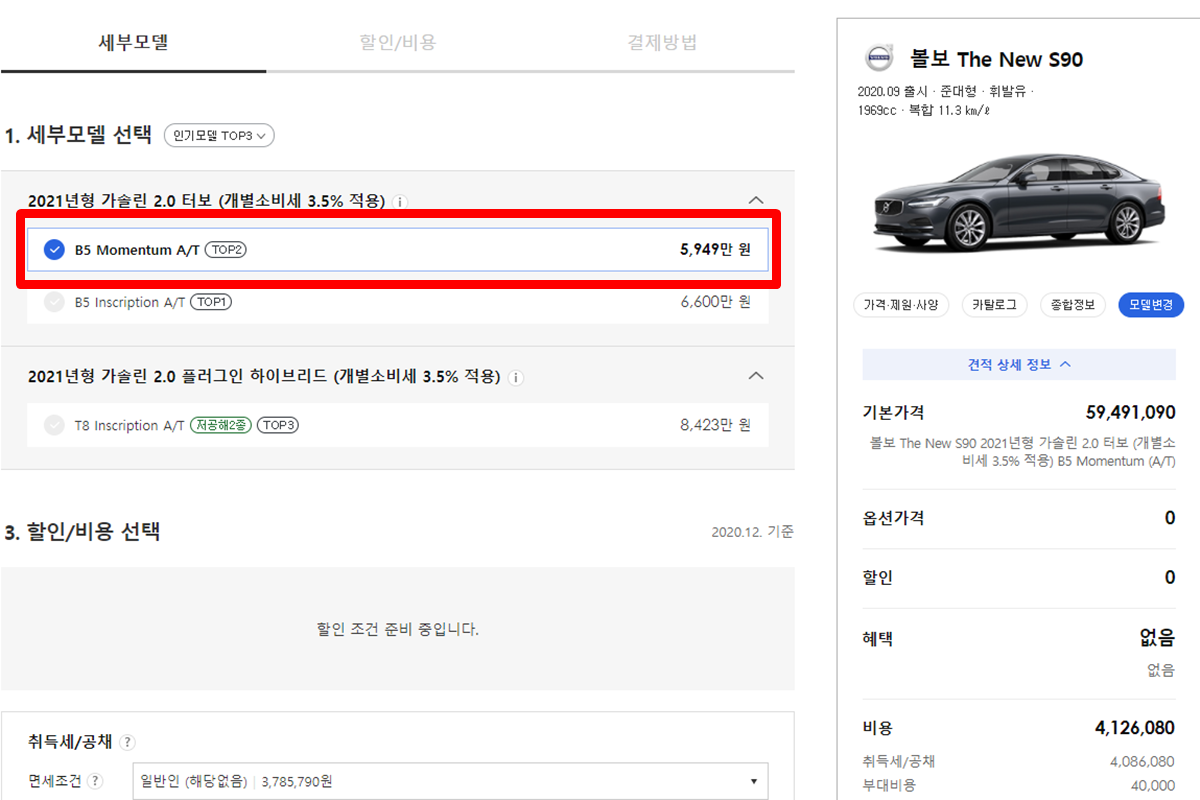Click 3. 할인/비용 선택 heading
Image resolution: width=1200 pixels, height=800 pixels.
click(82, 531)
